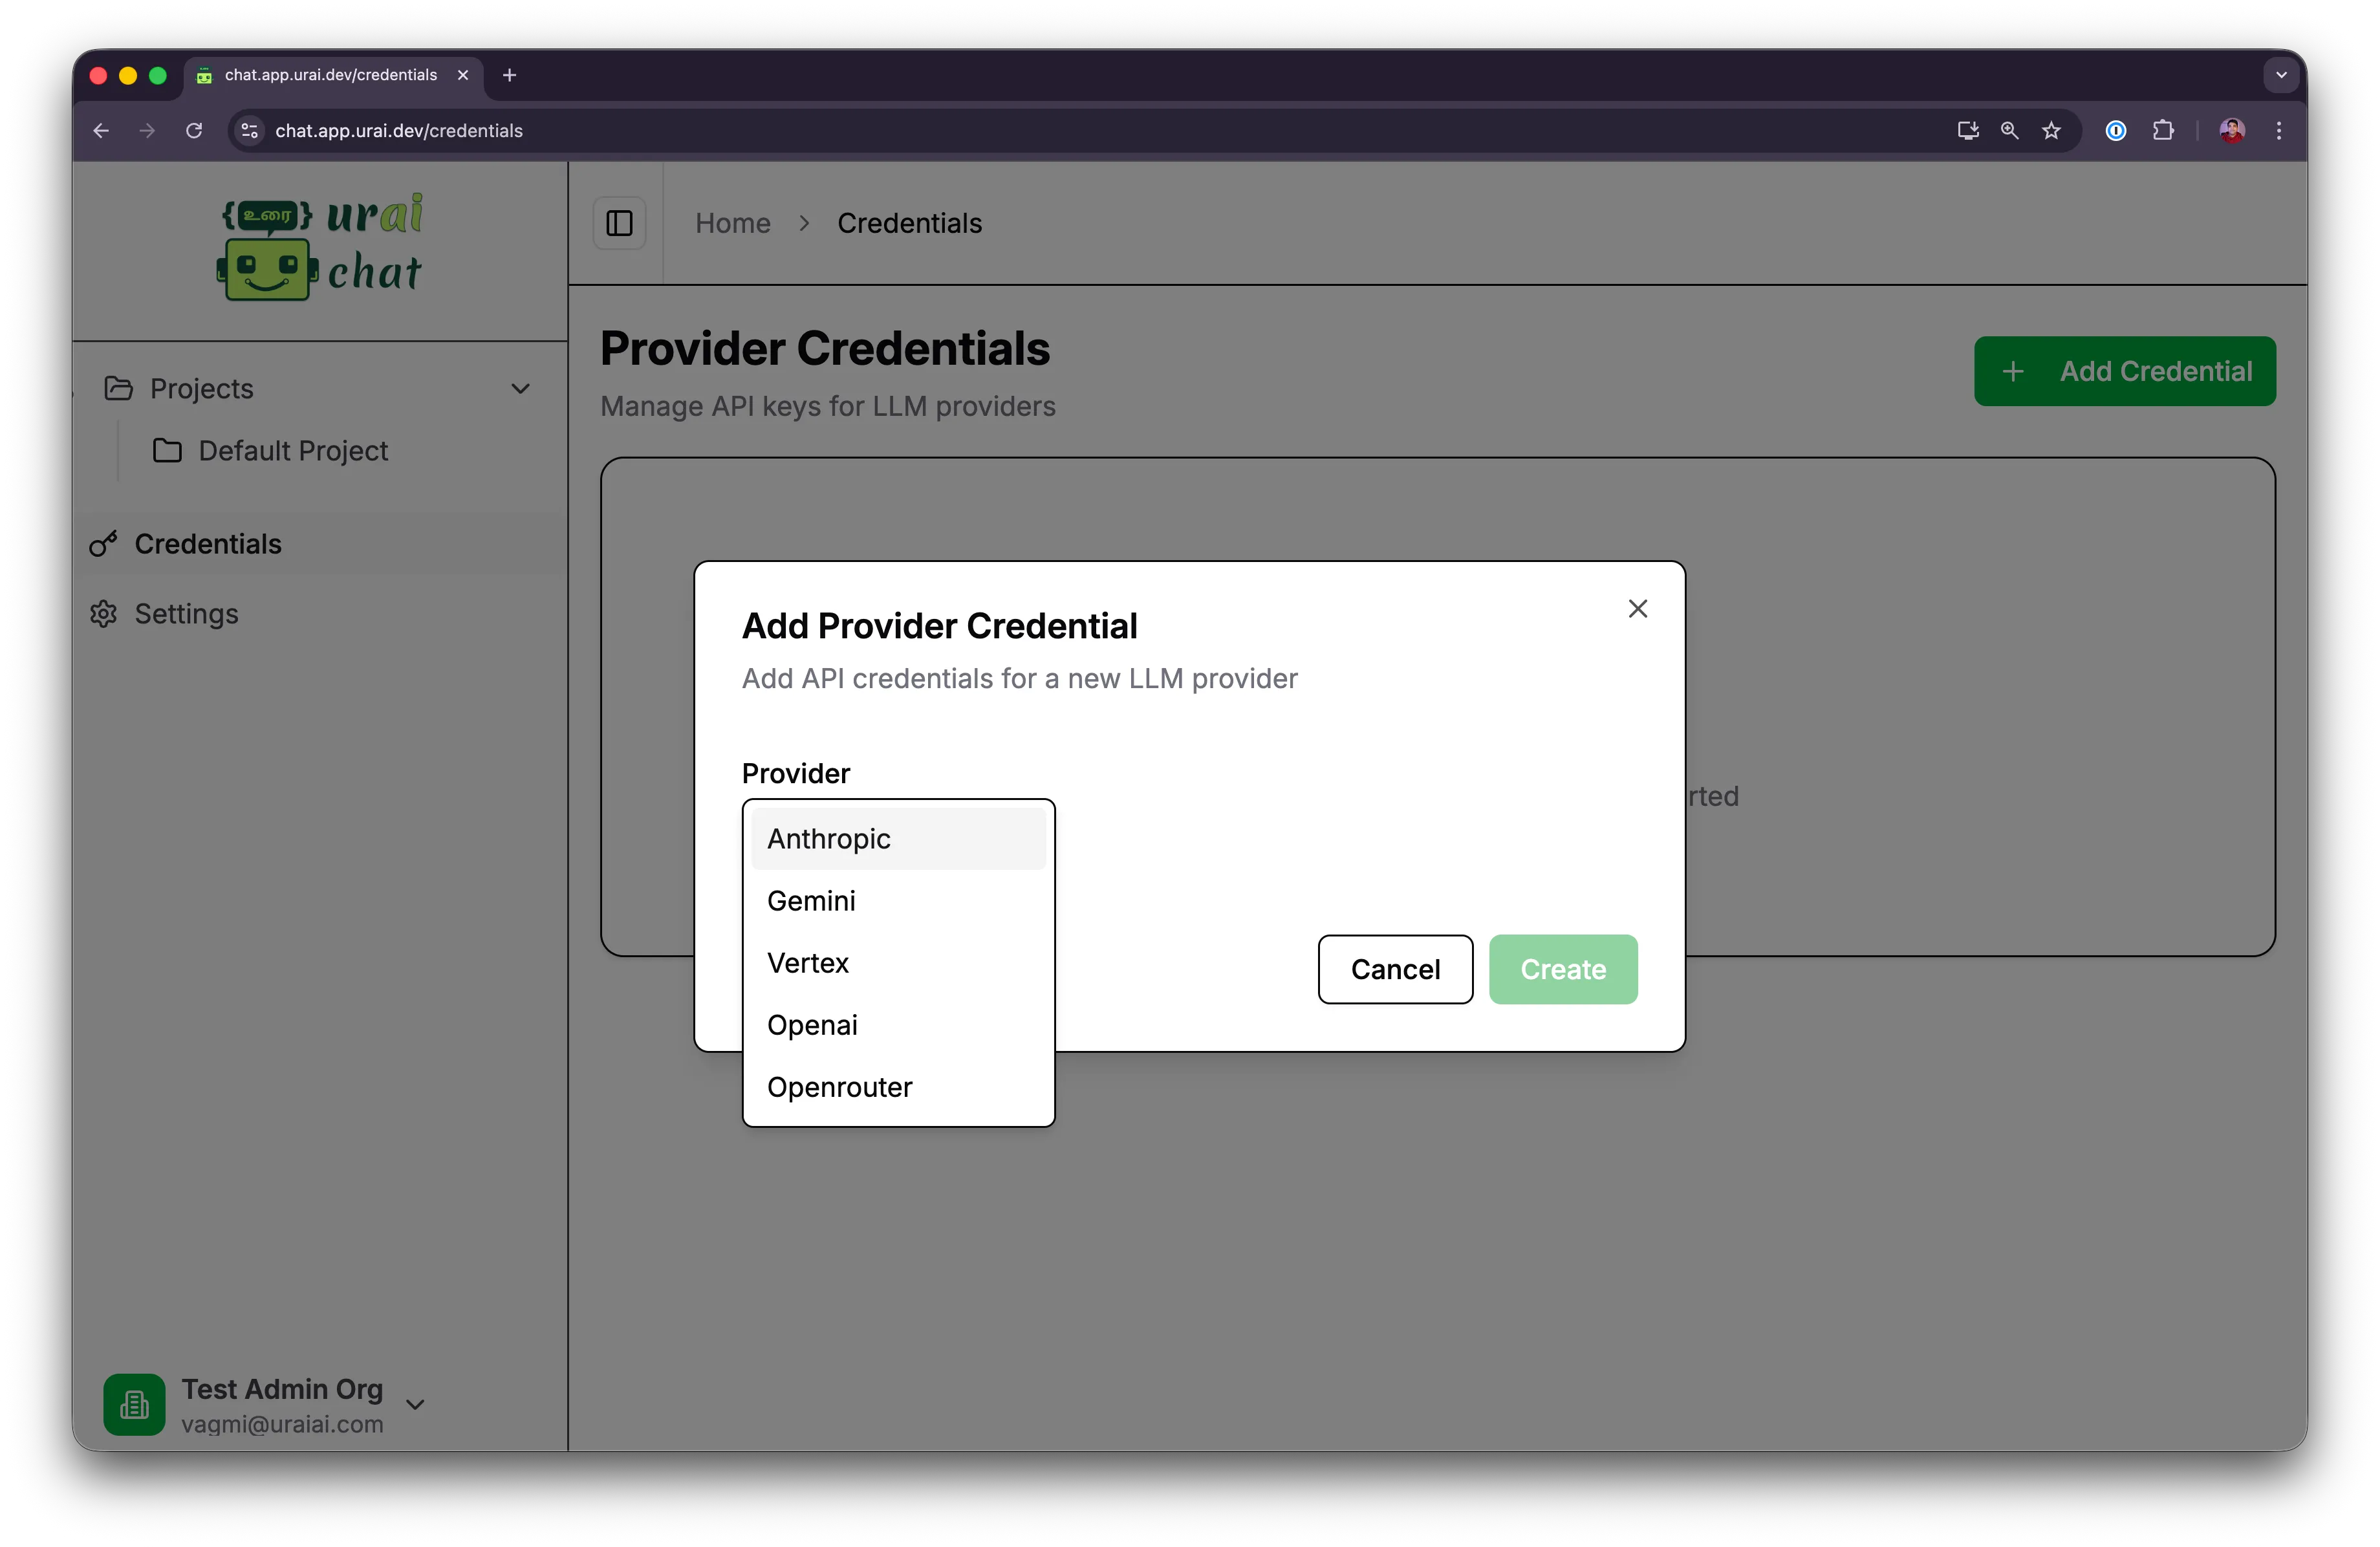
Task: Go forward with the browser forward arrow
Action: pyautogui.click(x=147, y=131)
